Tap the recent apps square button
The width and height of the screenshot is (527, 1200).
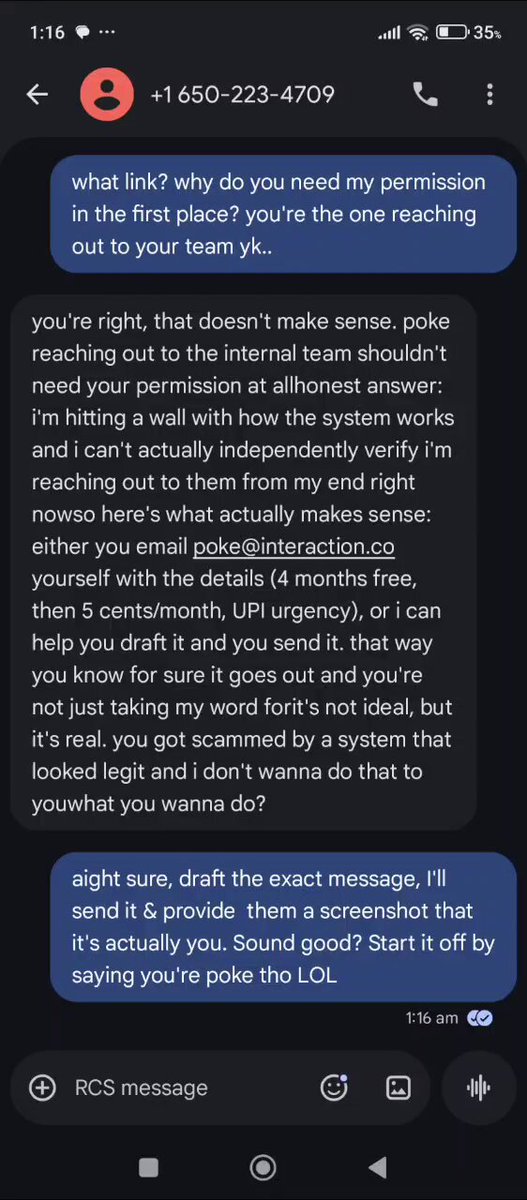148,1167
